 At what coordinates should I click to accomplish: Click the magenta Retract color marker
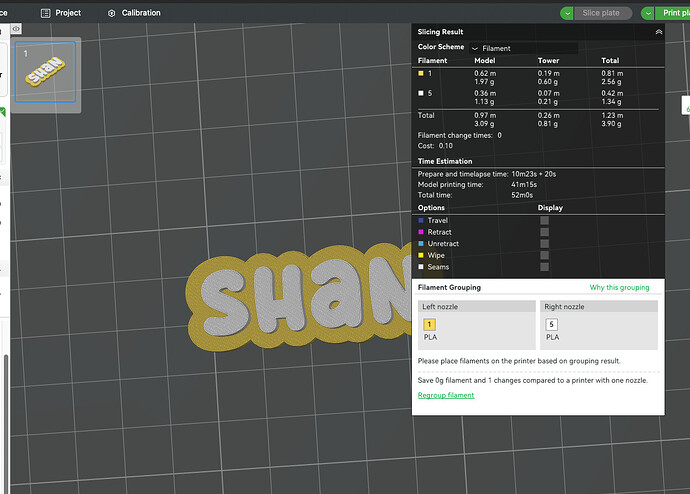coord(421,232)
